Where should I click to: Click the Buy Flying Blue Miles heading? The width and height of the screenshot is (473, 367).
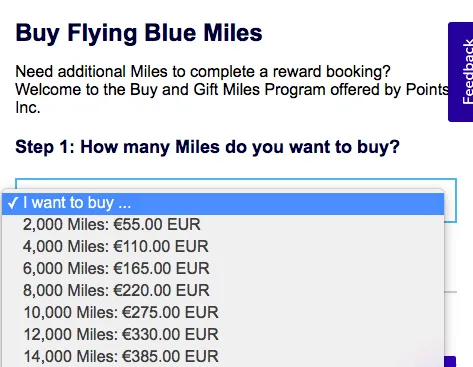[139, 33]
